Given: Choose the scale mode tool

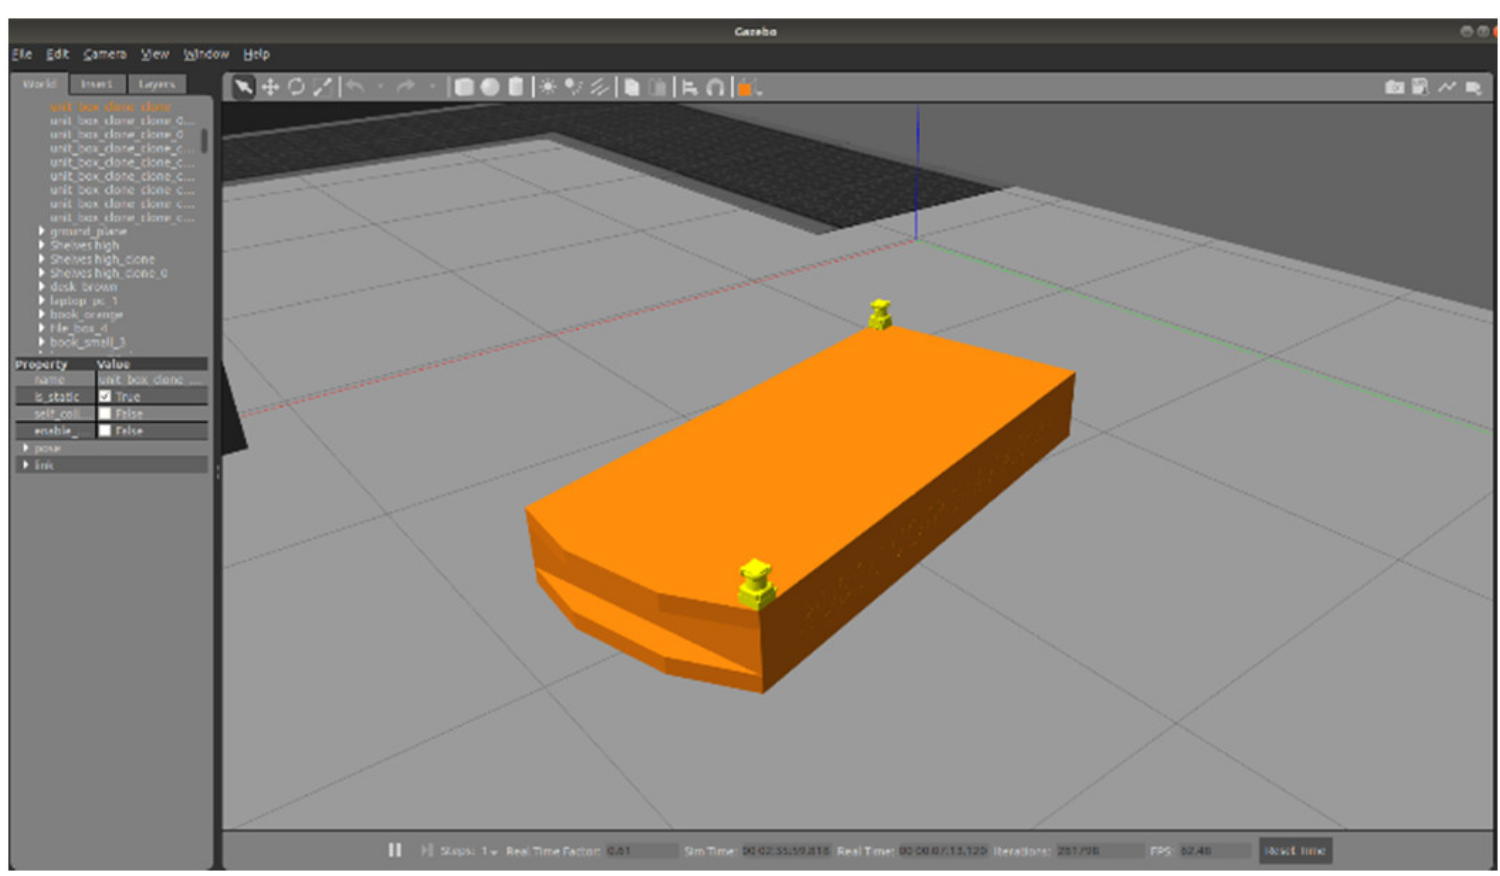Looking at the screenshot, I should 322,88.
